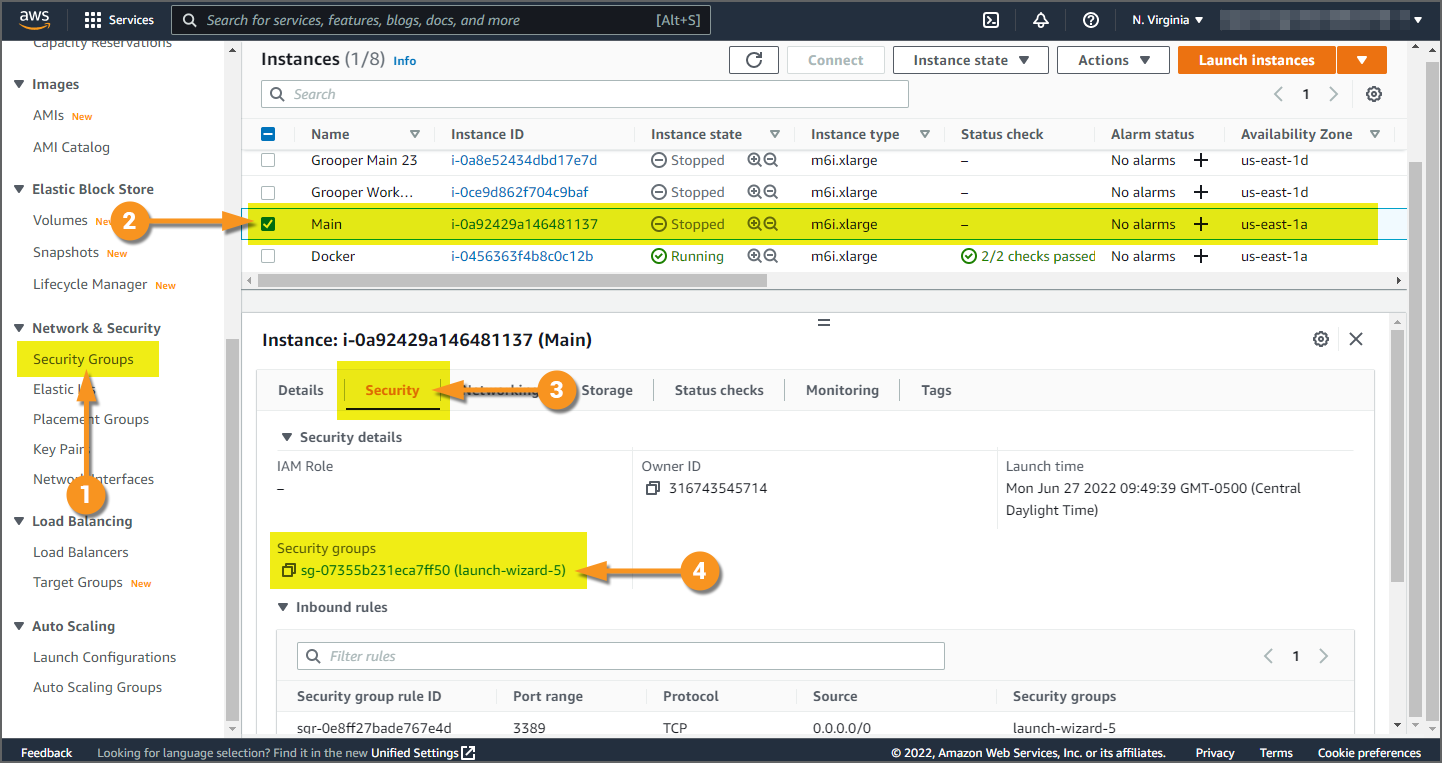
Task: Switch to the Status checks tab
Action: pos(719,390)
